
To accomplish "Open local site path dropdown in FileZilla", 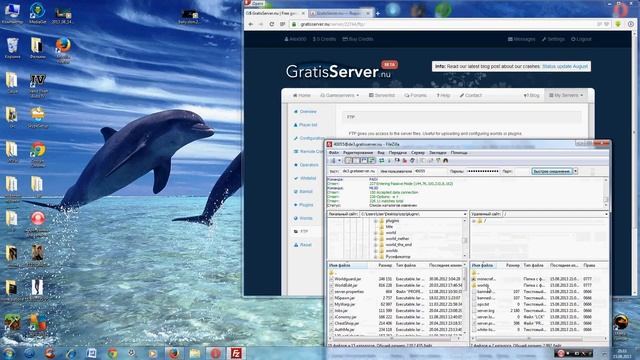I will click(464, 214).
